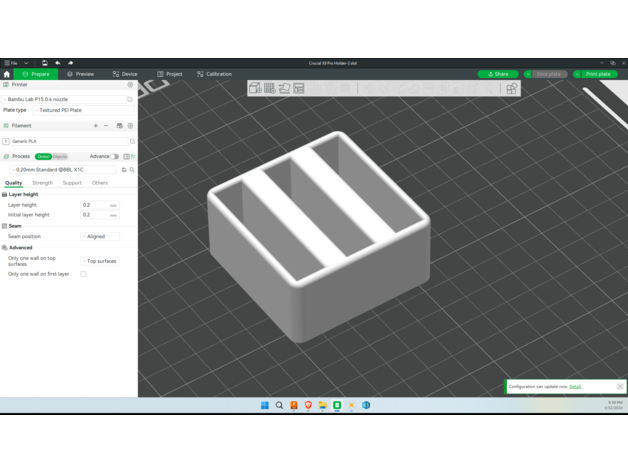Viewport: 628px width, 472px height.
Task: Click the Arrange all objects icon
Action: click(x=299, y=88)
